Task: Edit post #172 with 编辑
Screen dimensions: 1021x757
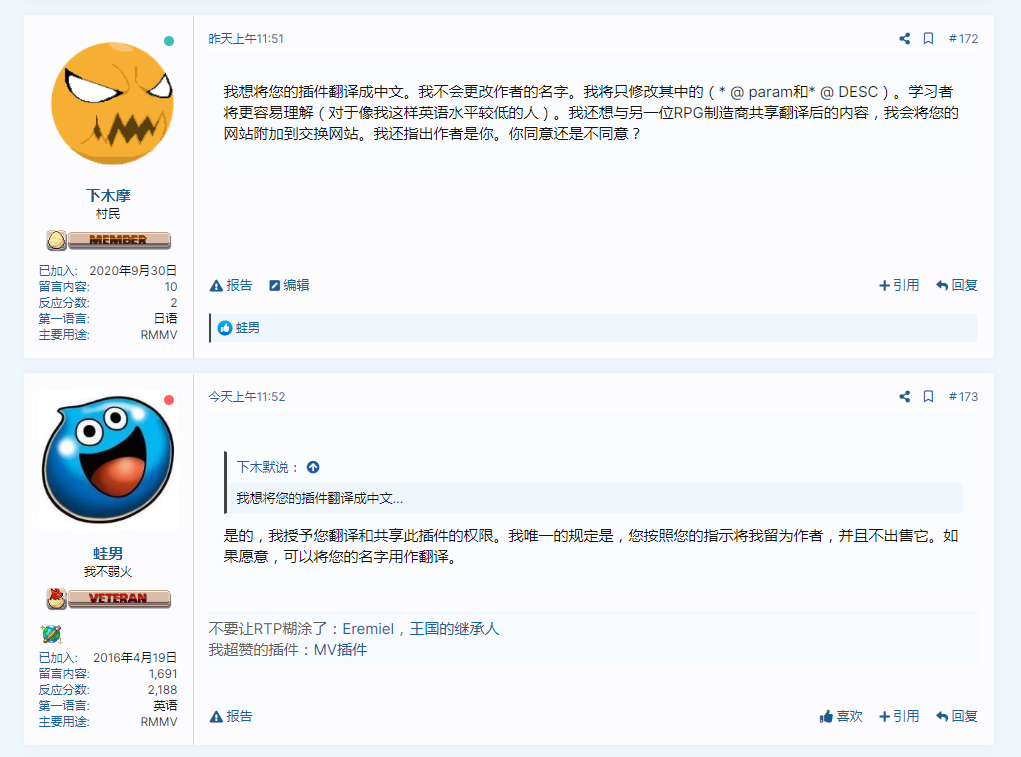Action: coord(289,285)
